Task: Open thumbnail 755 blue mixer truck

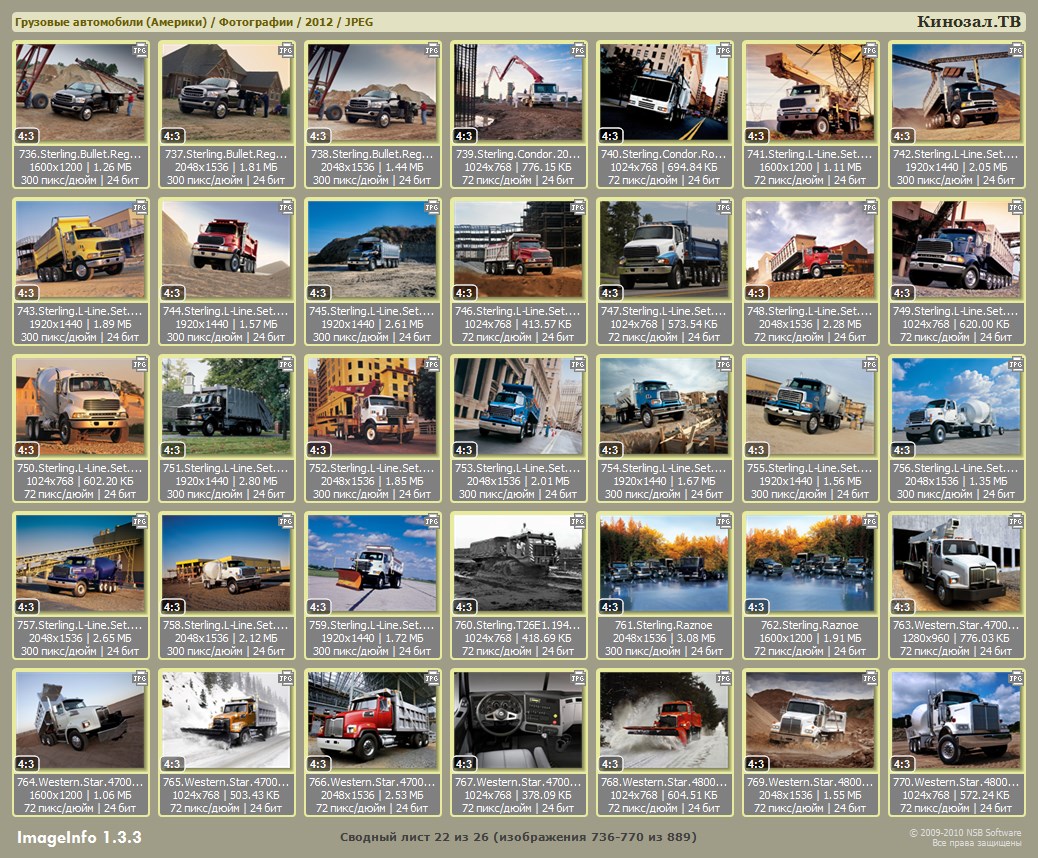Action: coord(810,407)
